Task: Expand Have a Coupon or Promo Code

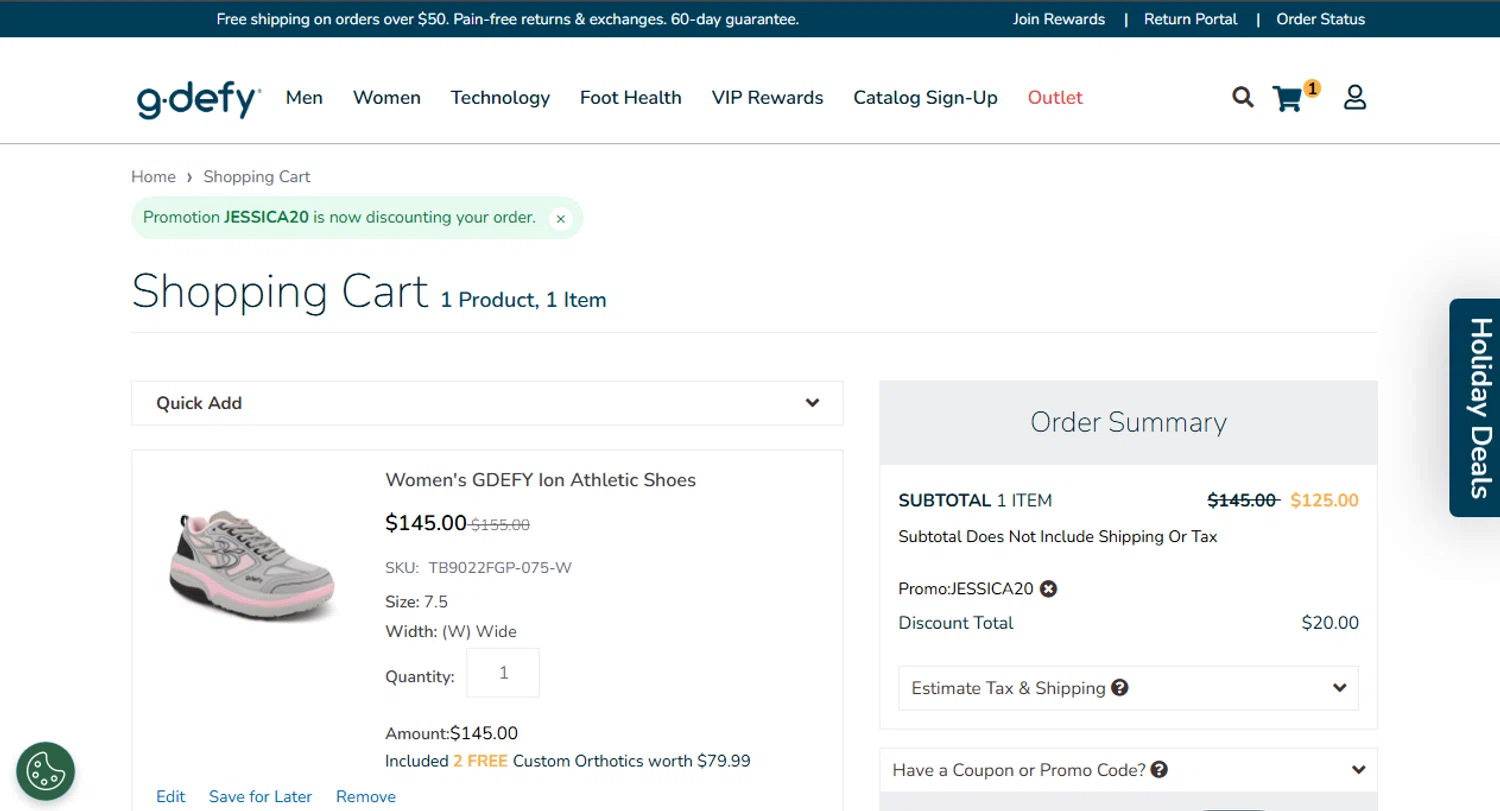Action: 1128,770
